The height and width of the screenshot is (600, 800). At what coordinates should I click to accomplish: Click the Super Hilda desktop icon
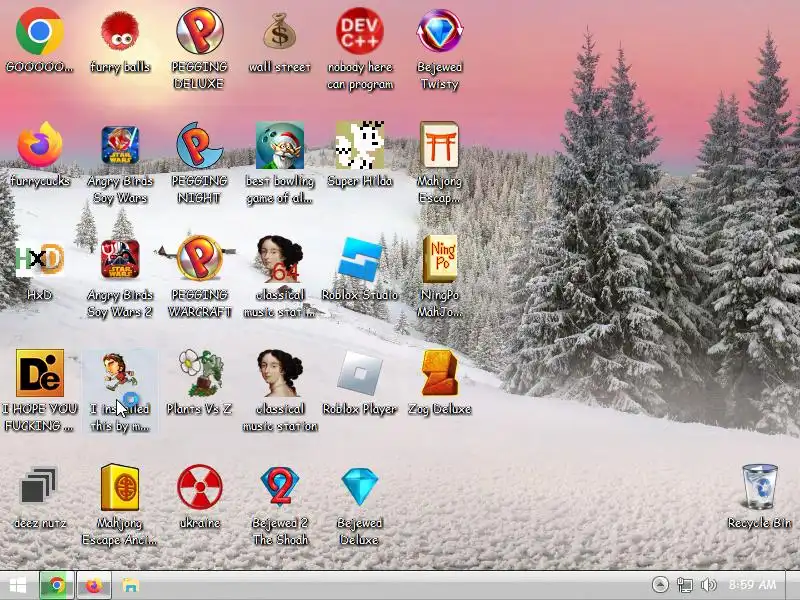coord(360,145)
